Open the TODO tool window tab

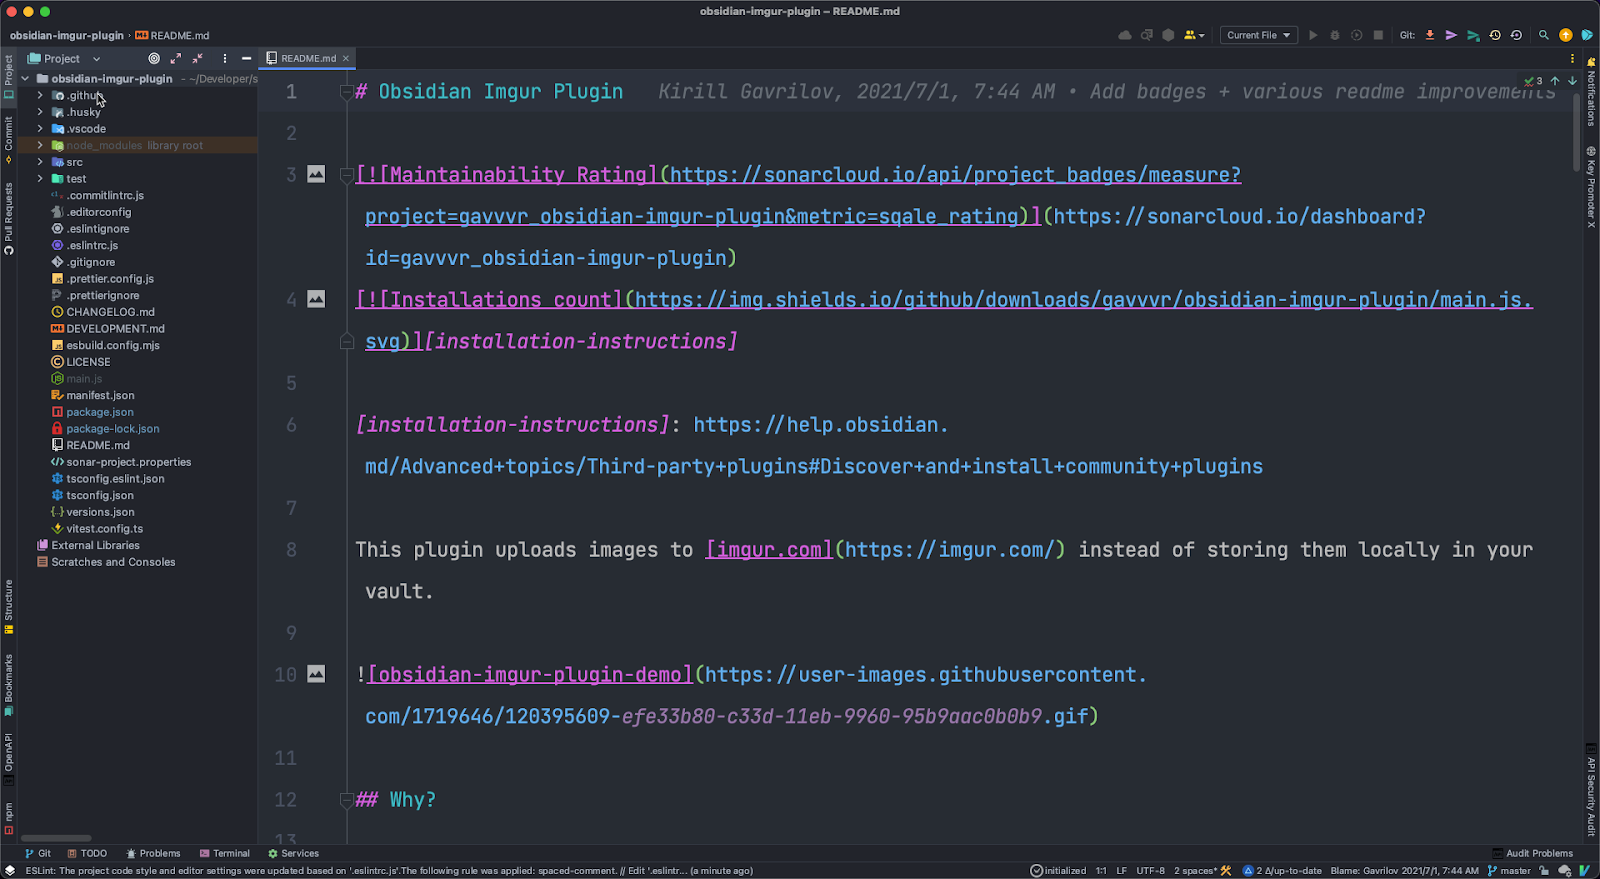pos(87,853)
